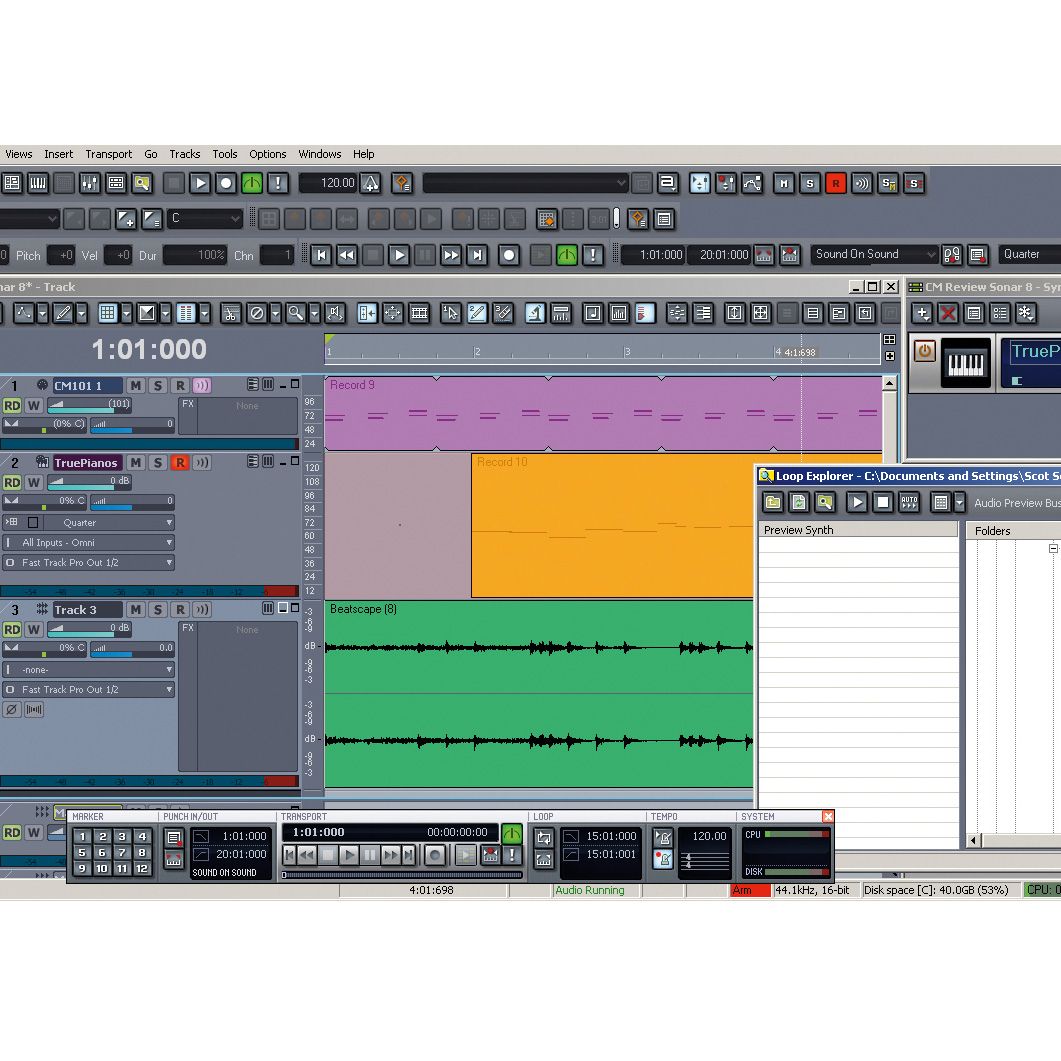Open the key C dropdown in toolbar

coord(204,219)
